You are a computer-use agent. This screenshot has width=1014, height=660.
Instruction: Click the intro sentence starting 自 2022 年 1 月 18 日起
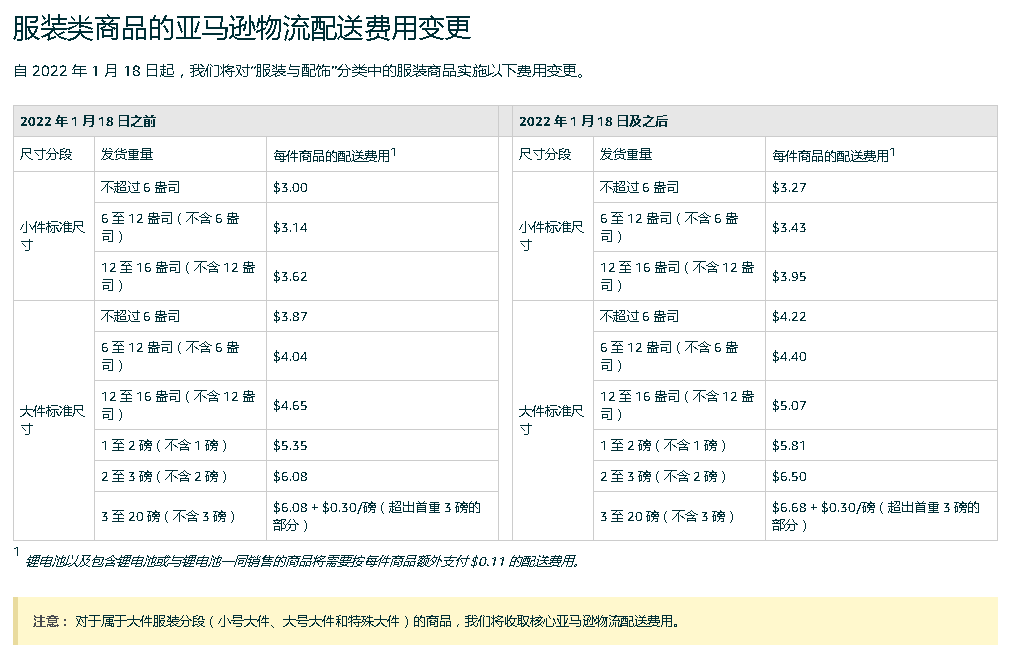point(300,71)
